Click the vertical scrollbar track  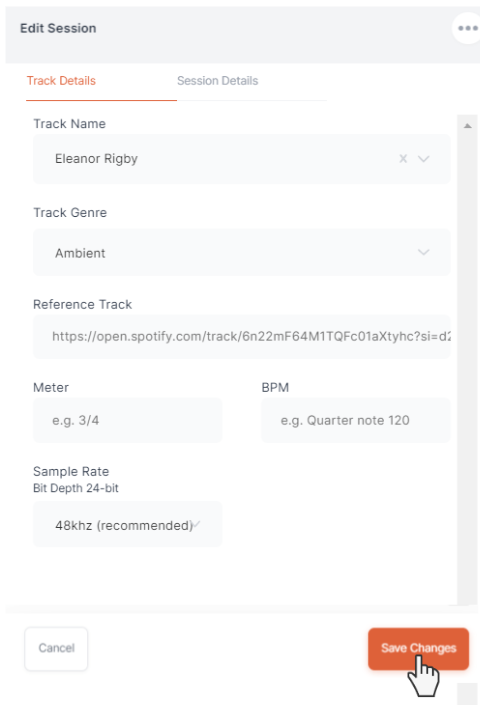pyautogui.click(x=467, y=360)
